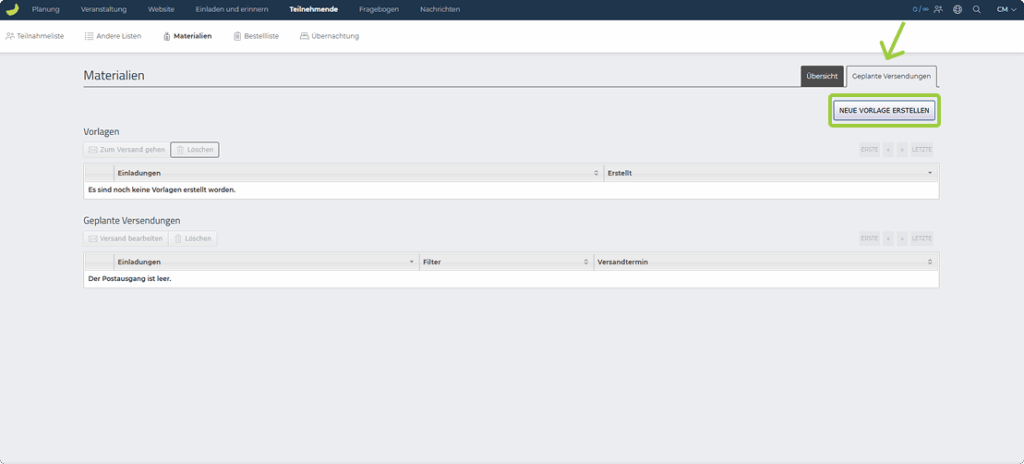Click the green banana logo icon

pyautogui.click(x=12, y=9)
